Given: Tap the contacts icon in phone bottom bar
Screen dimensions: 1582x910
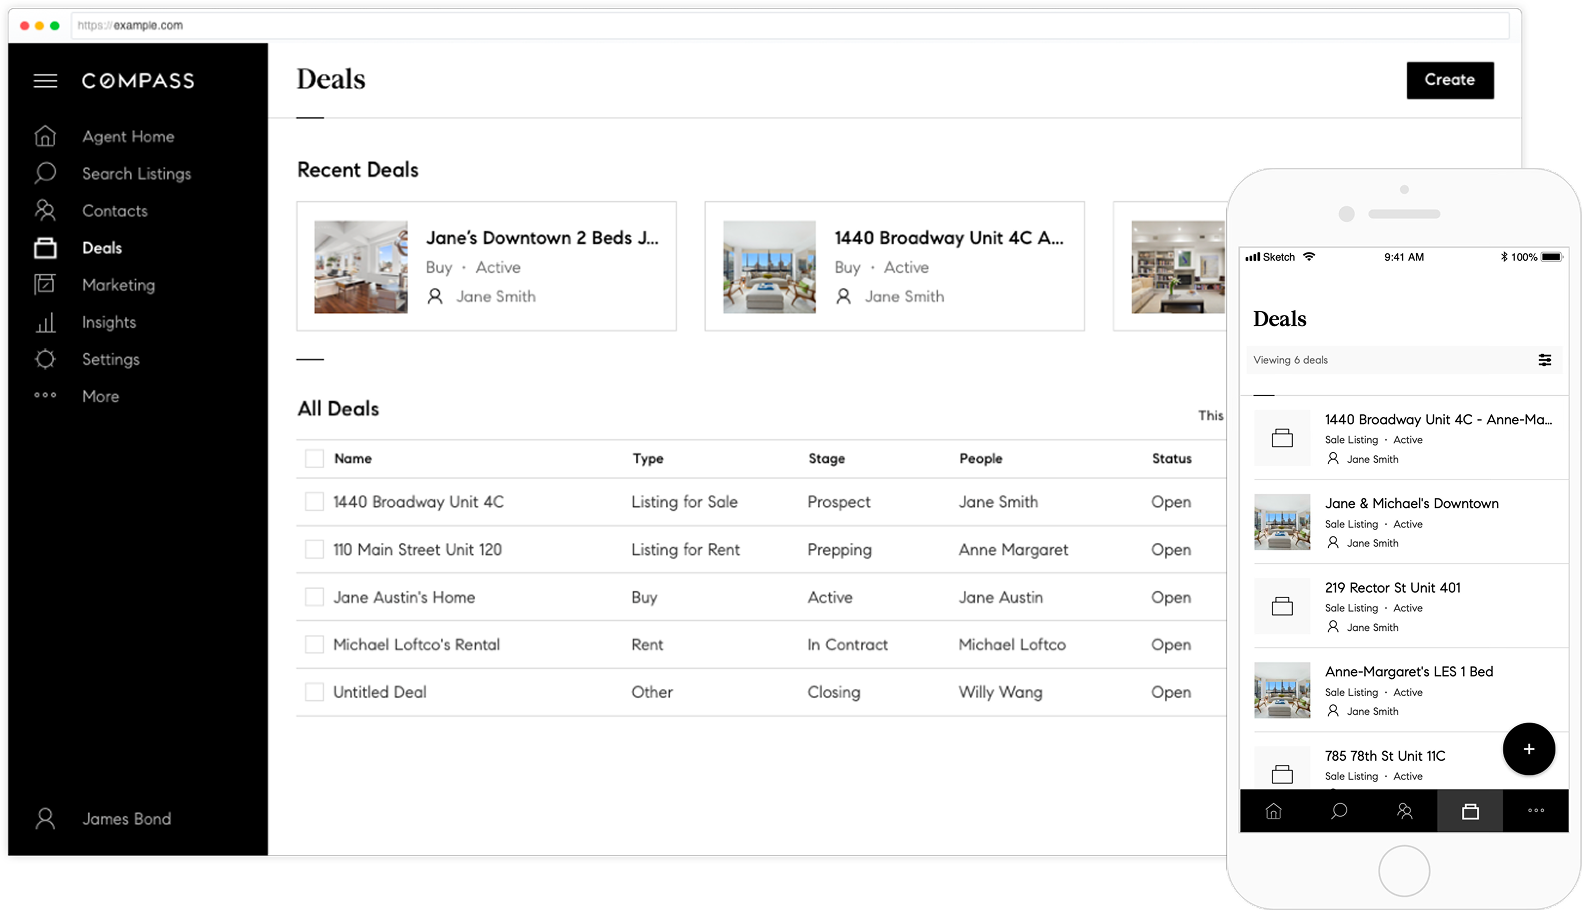Looking at the screenshot, I should (x=1405, y=811).
